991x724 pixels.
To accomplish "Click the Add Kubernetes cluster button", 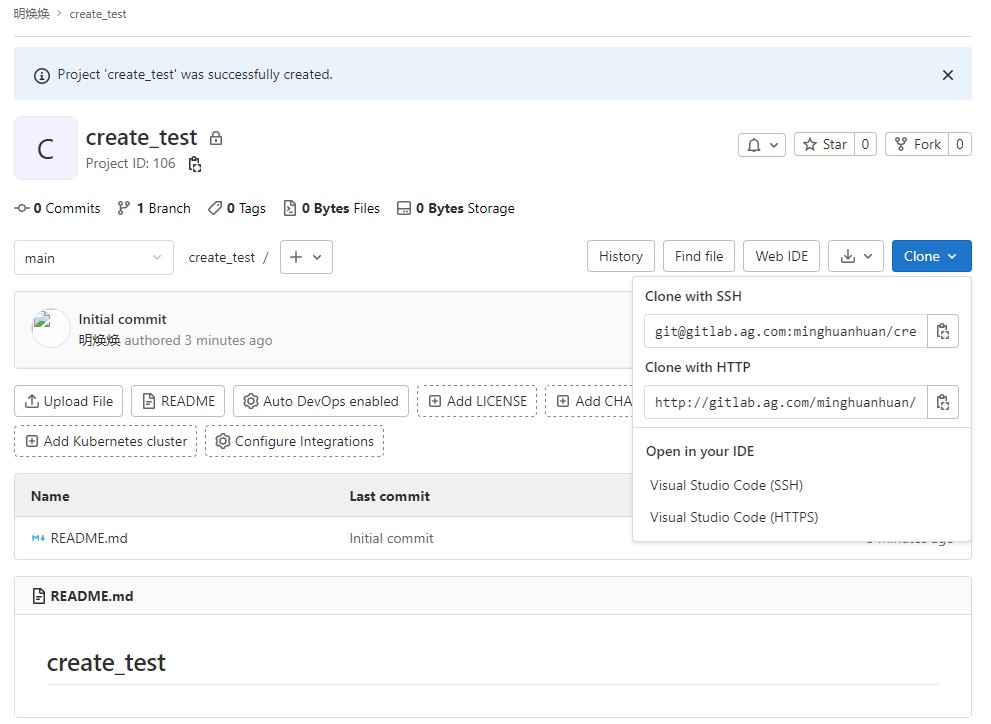I will click(x=105, y=442).
